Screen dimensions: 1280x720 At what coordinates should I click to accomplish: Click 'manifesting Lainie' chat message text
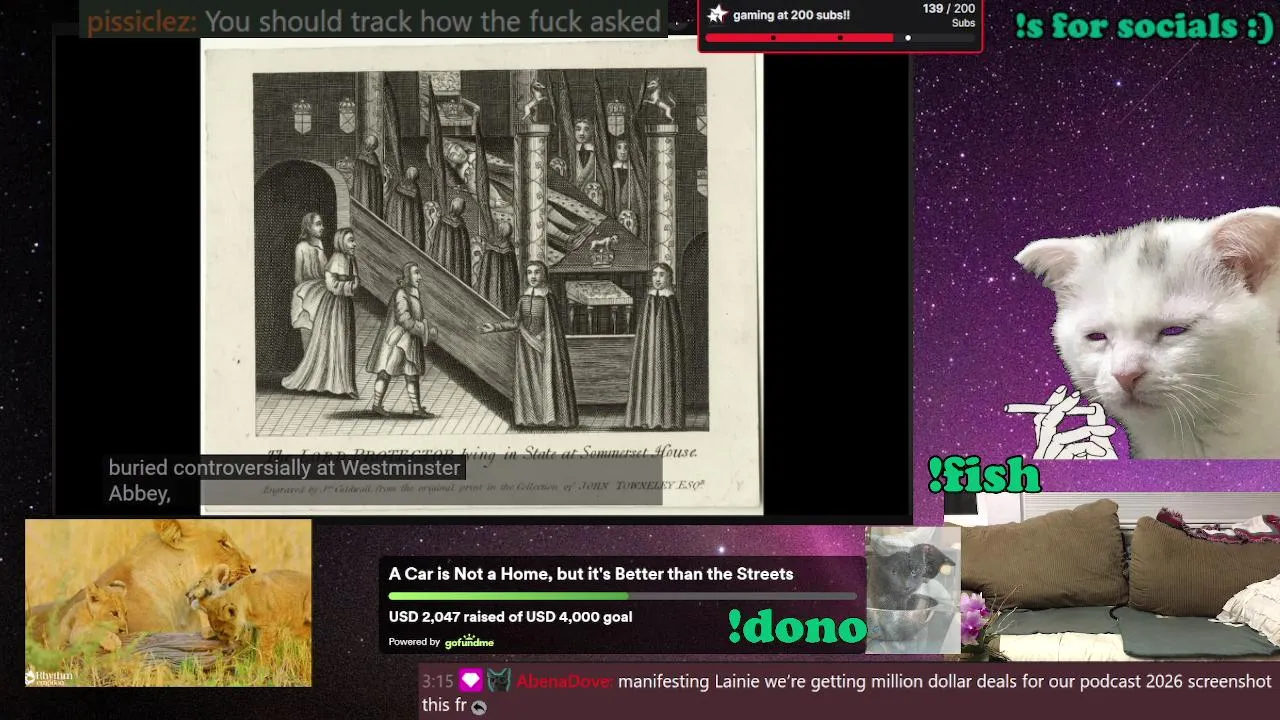click(x=846, y=694)
